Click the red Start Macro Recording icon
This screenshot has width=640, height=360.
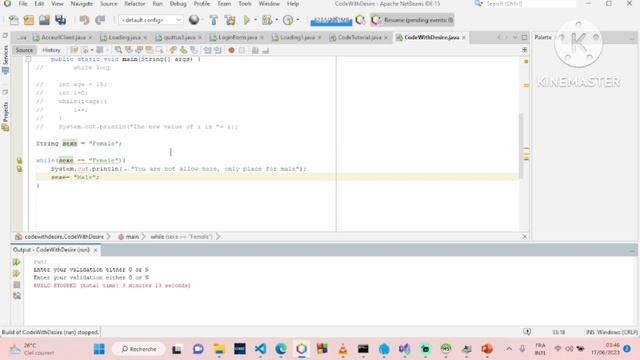pyautogui.click(x=231, y=50)
